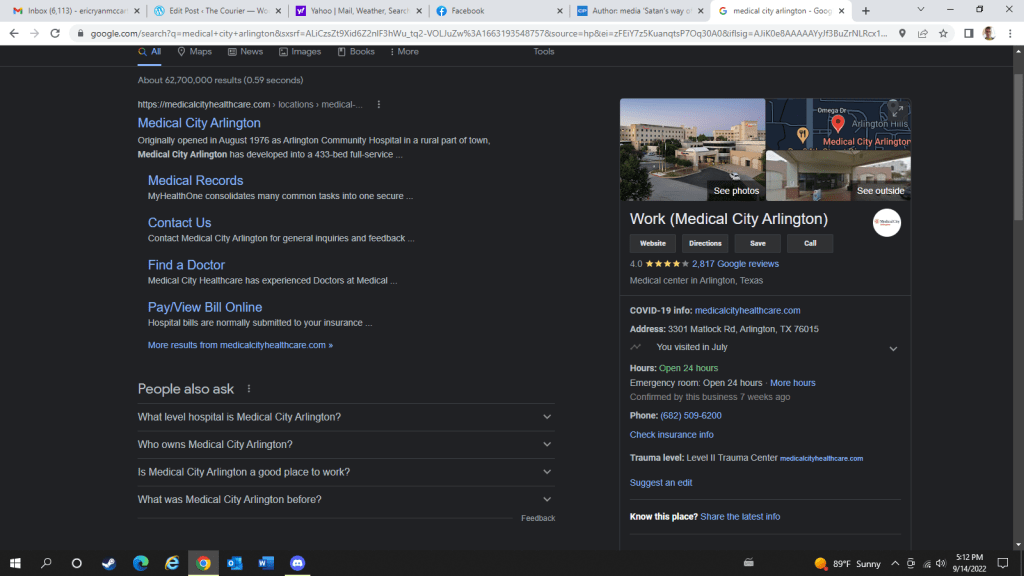Launch Steam from the taskbar
This screenshot has width=1024, height=576.
[x=108, y=563]
